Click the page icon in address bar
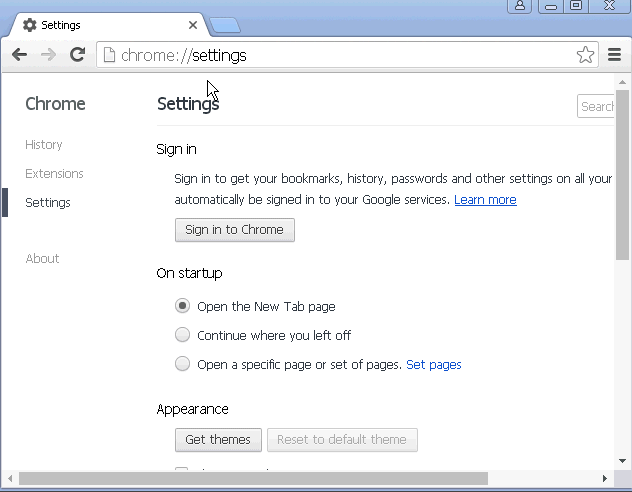Image resolution: width=632 pixels, height=492 pixels. 109,55
